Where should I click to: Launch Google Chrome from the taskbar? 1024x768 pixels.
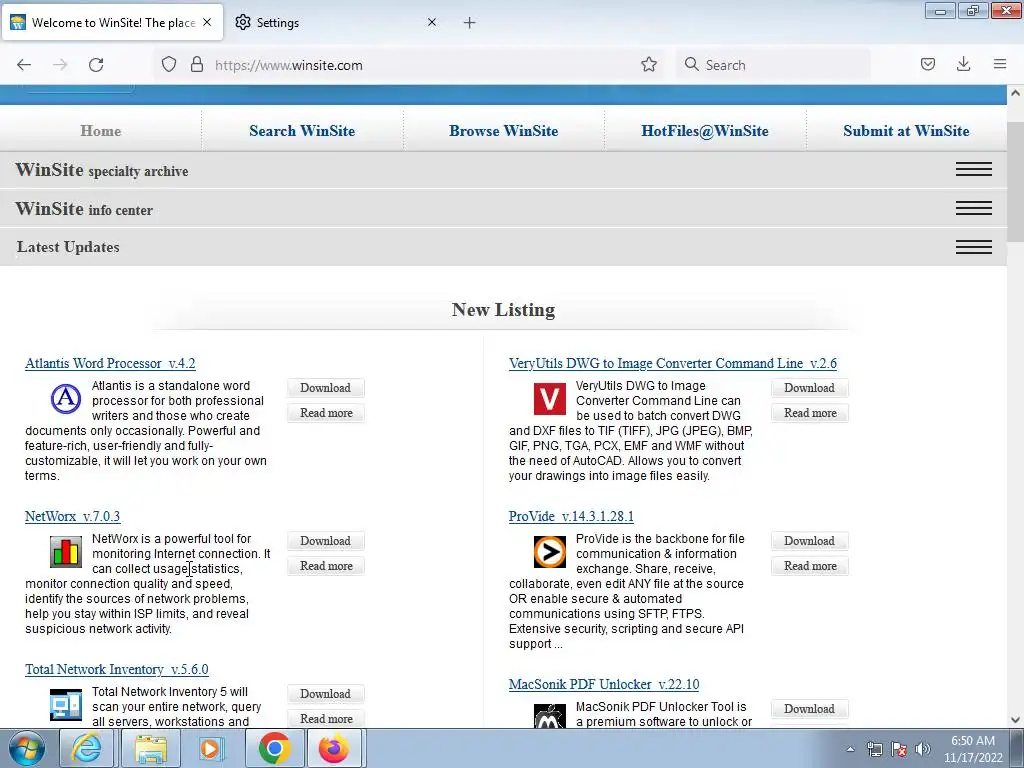click(x=274, y=749)
